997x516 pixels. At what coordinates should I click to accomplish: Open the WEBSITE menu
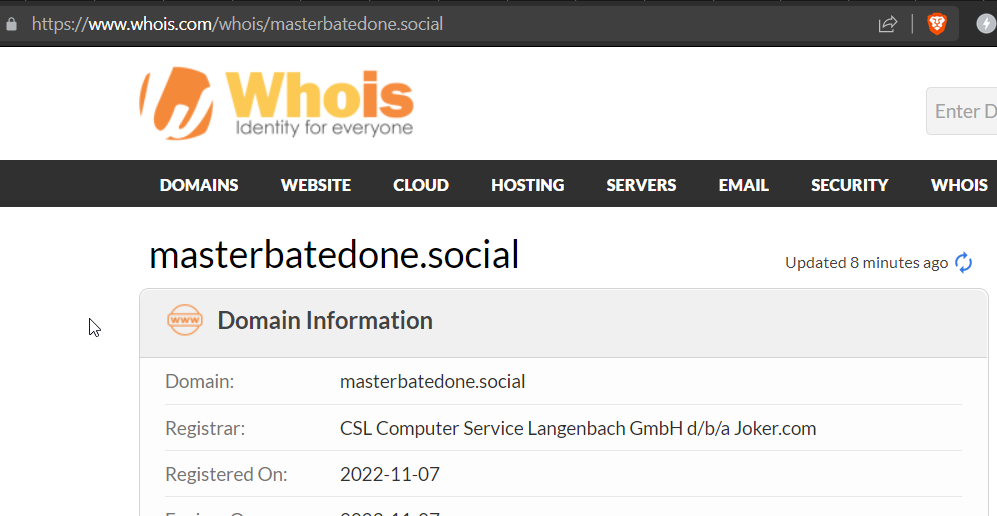316,185
